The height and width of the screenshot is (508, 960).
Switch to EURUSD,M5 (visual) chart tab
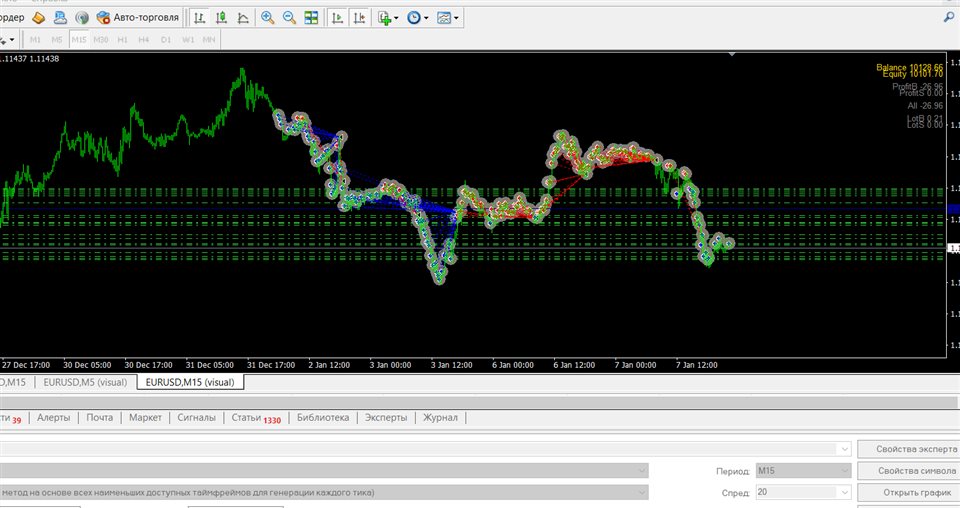(x=84, y=382)
